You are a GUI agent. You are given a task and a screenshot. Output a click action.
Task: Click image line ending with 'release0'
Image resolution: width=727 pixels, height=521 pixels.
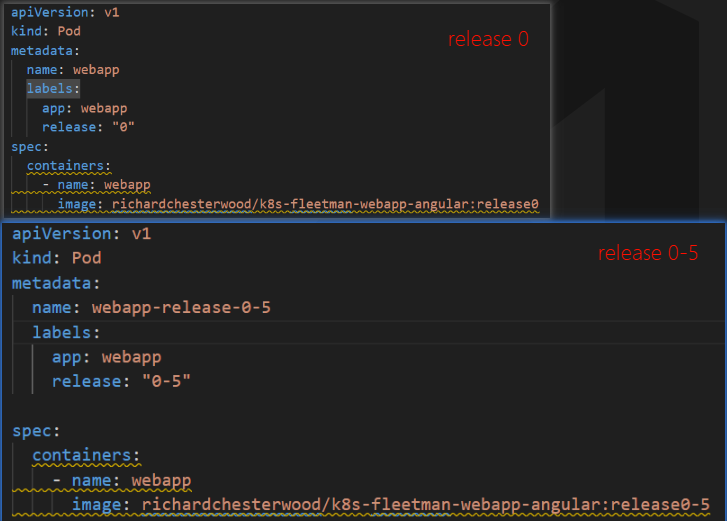[x=298, y=204]
